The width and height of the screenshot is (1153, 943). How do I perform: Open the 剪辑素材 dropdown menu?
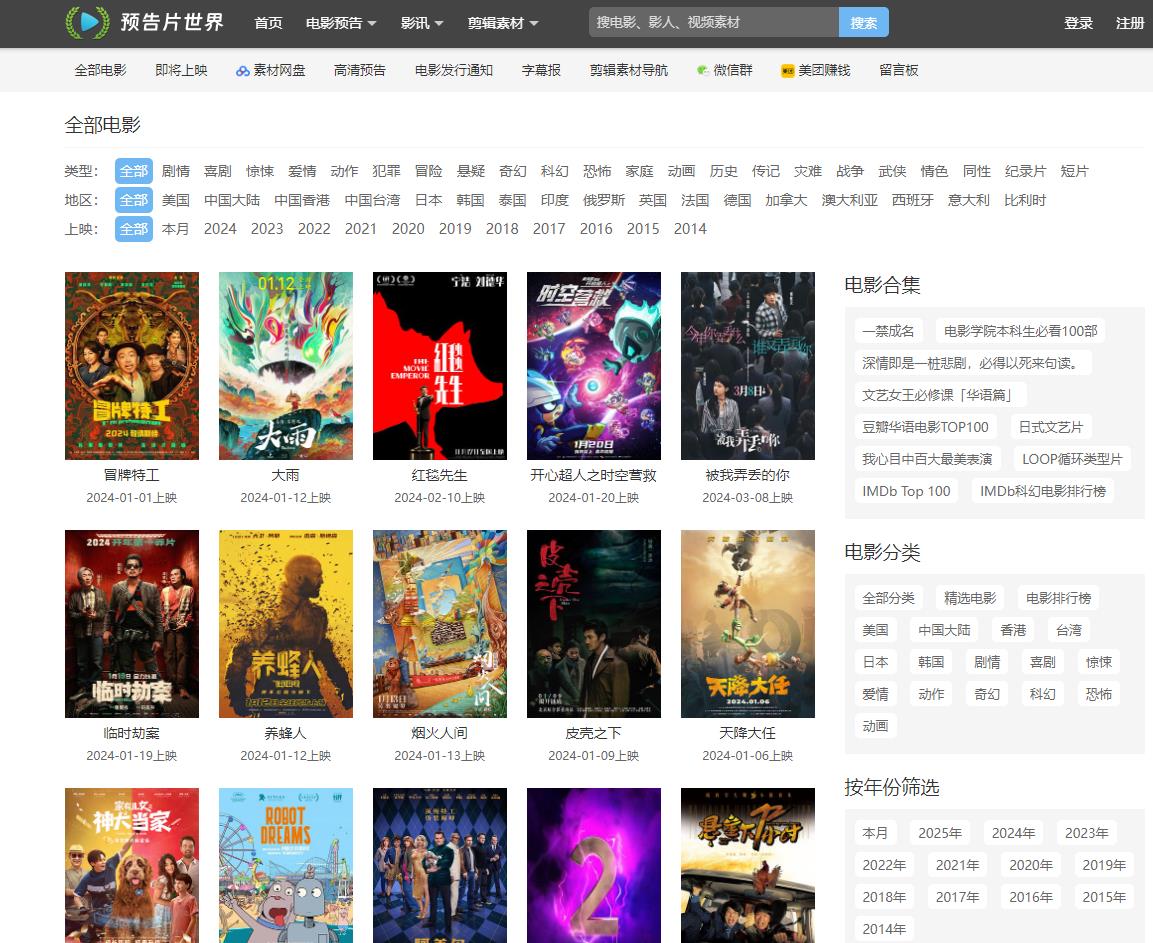[503, 23]
